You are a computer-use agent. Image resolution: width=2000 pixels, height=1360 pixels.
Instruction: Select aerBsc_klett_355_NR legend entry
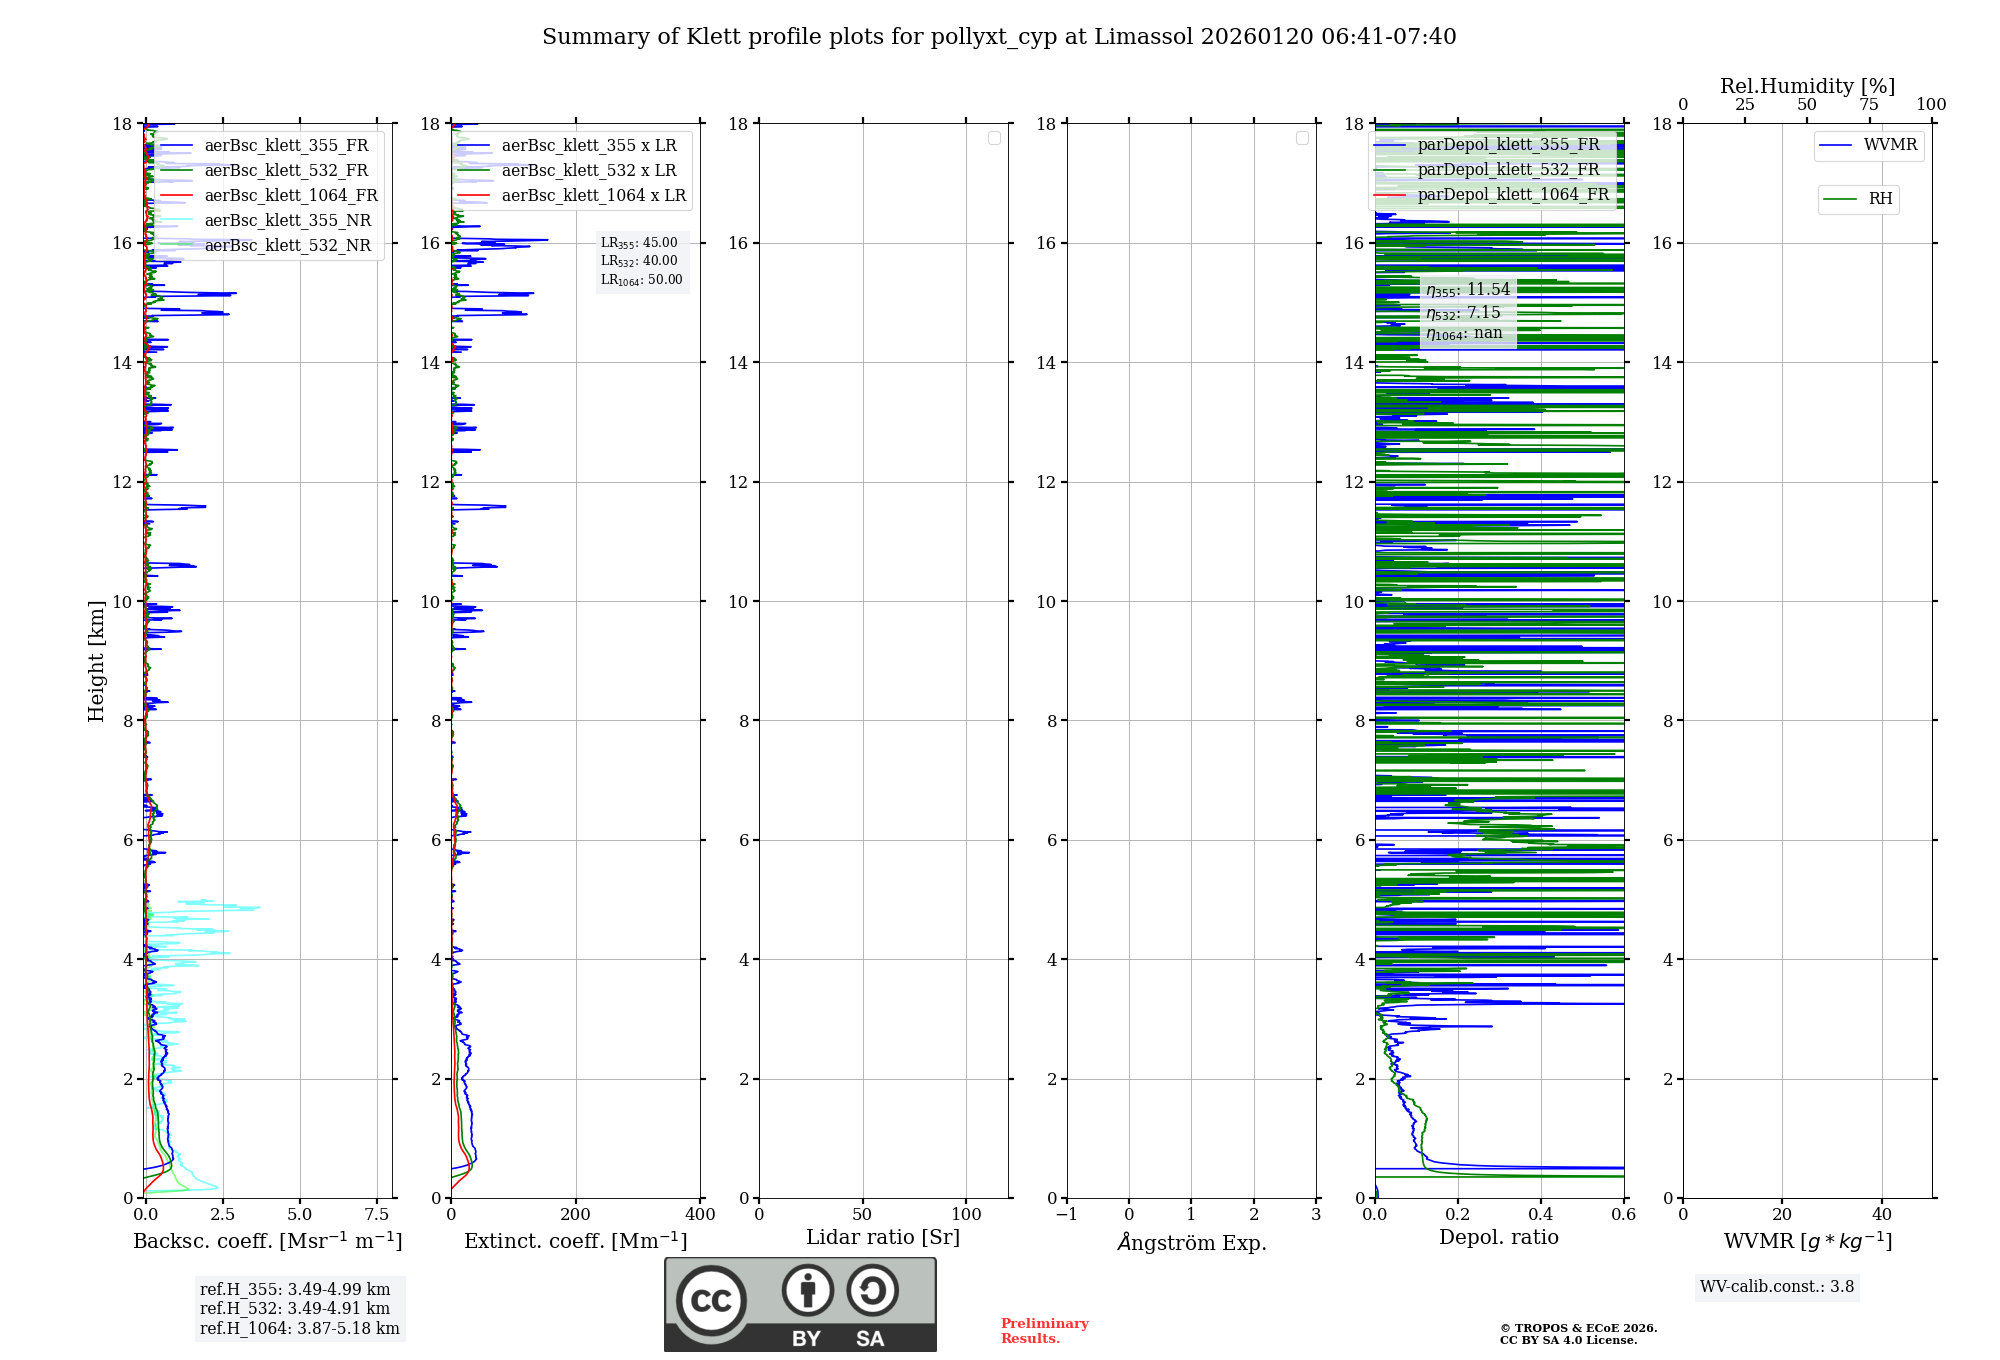point(287,221)
